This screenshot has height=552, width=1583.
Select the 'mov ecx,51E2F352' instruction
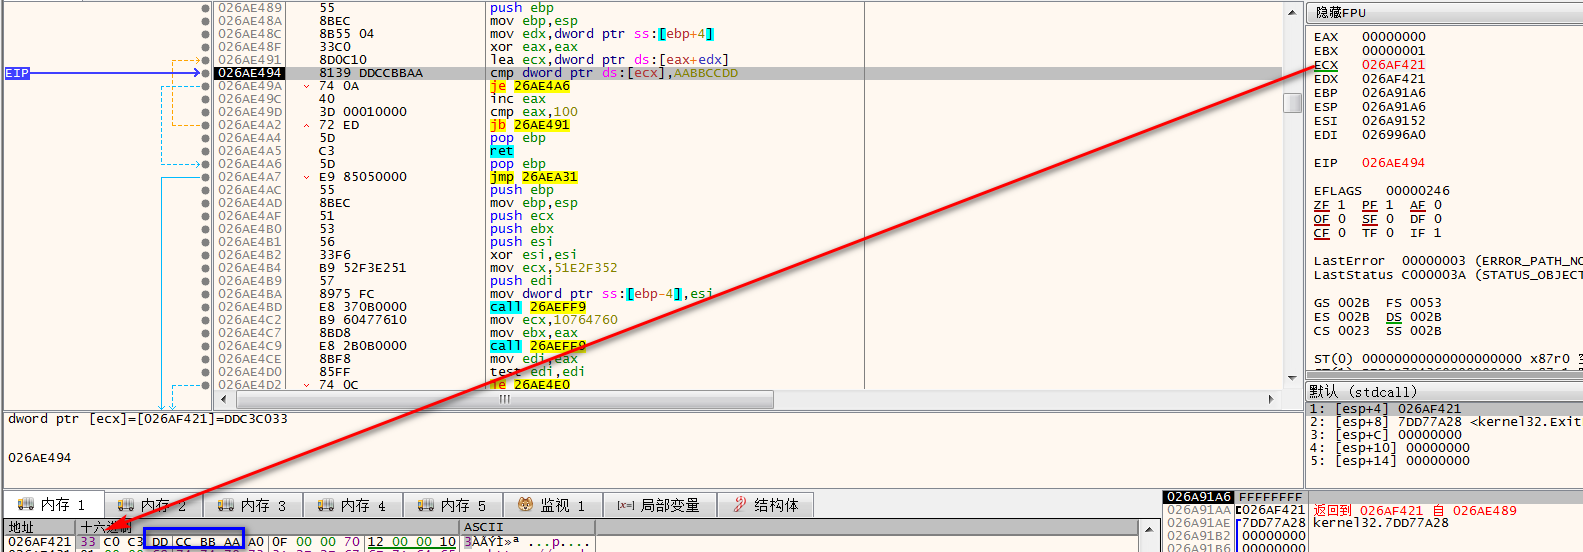tap(554, 268)
